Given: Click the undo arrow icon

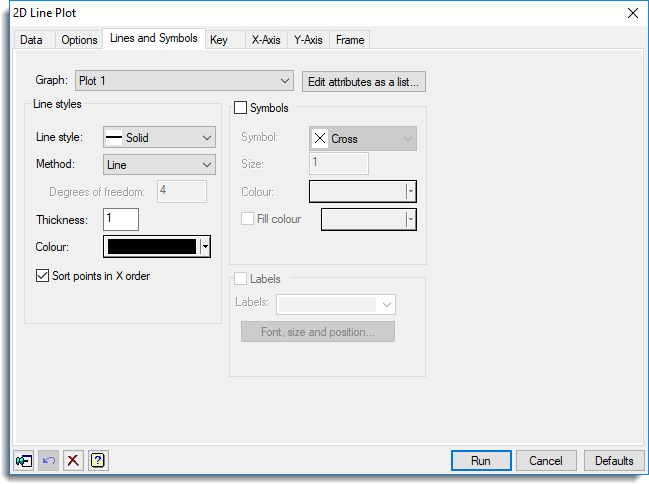Looking at the screenshot, I should [48, 461].
